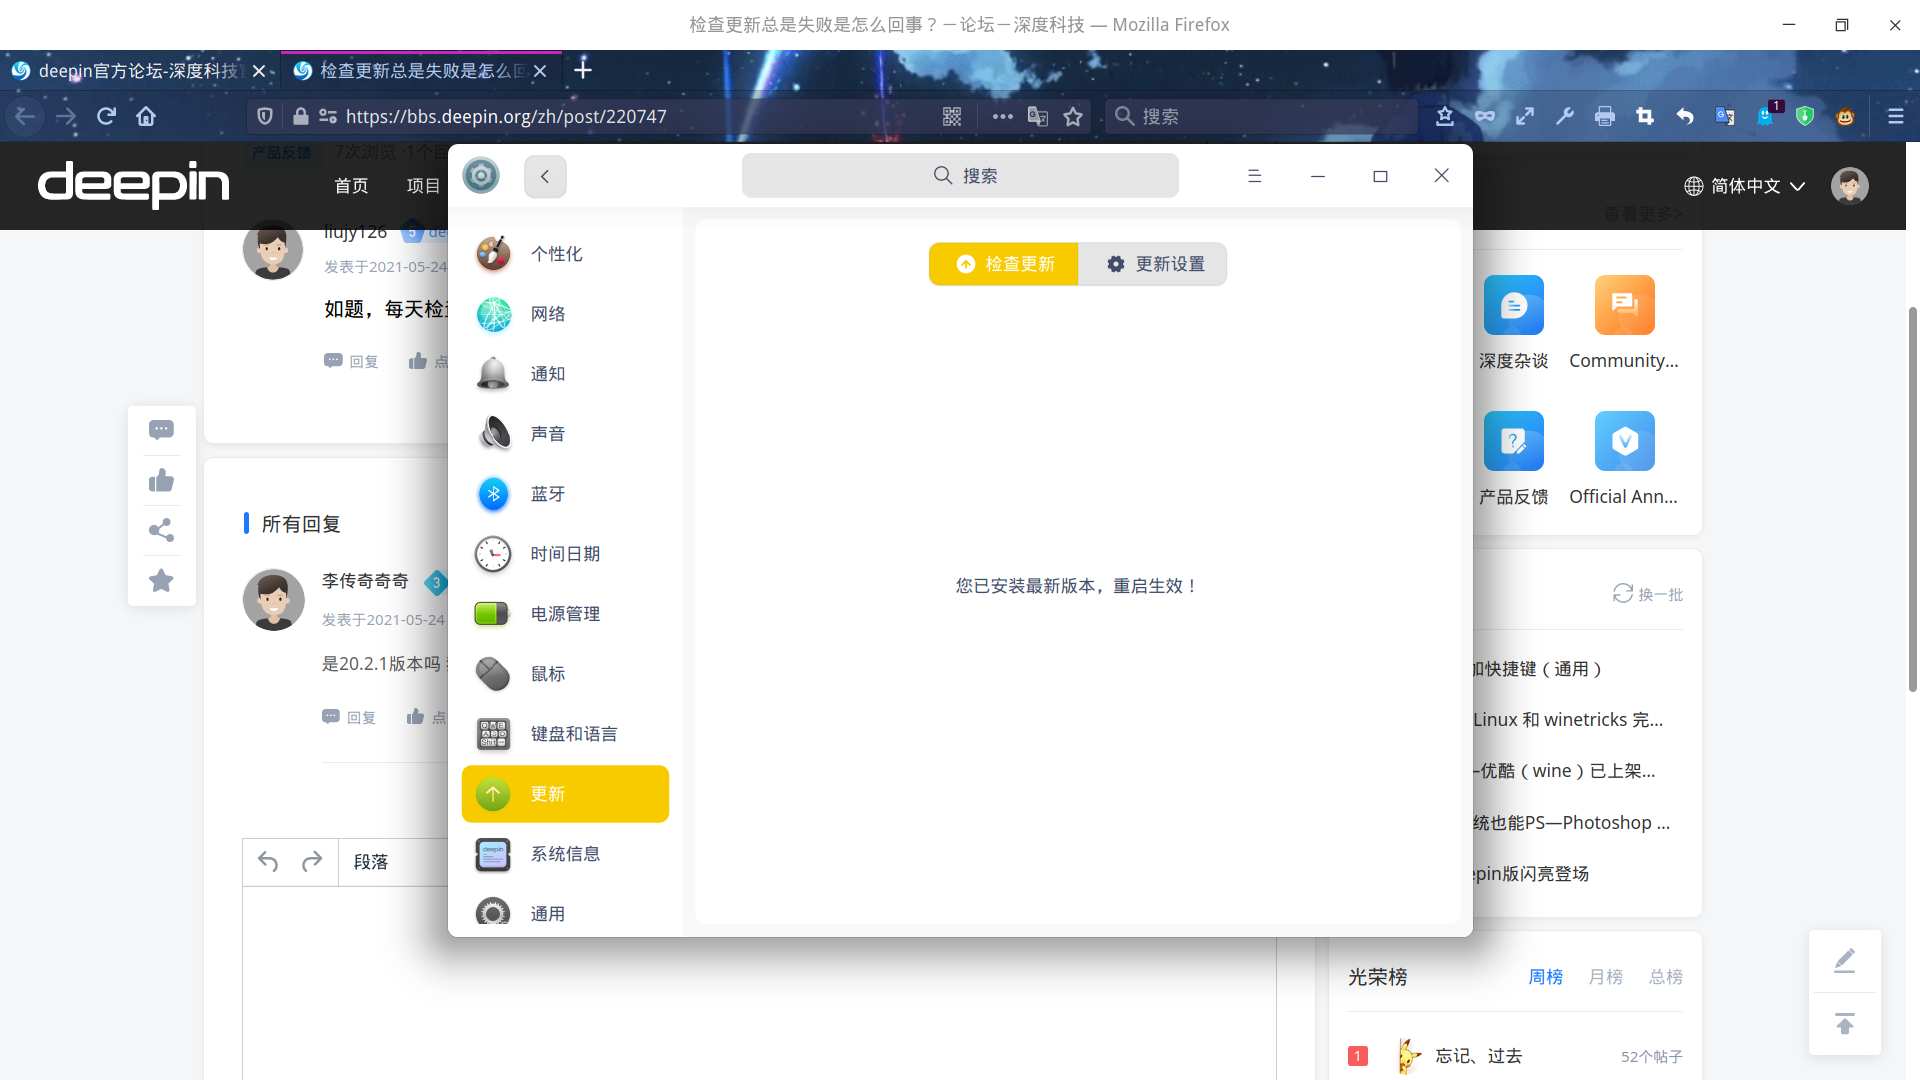Click the browser page vertical scrollbar

click(x=1912, y=500)
